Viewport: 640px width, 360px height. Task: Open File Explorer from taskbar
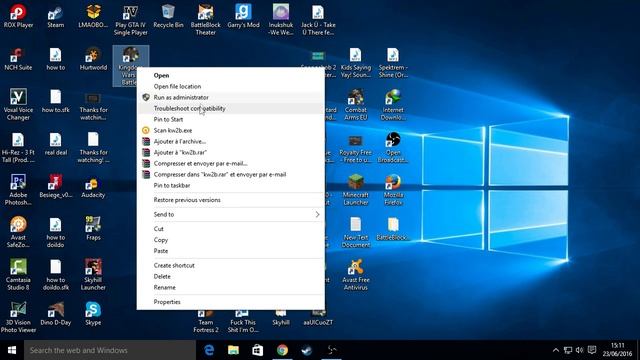click(x=233, y=350)
